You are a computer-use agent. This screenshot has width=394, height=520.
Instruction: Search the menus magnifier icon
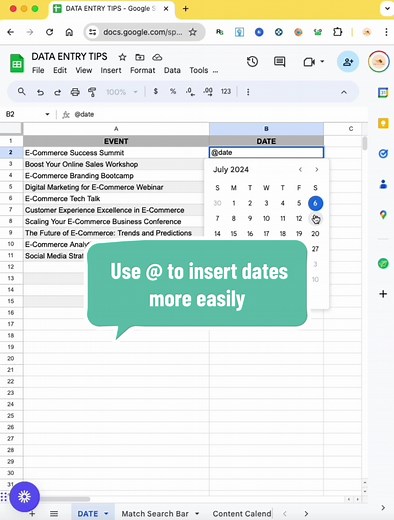22,92
